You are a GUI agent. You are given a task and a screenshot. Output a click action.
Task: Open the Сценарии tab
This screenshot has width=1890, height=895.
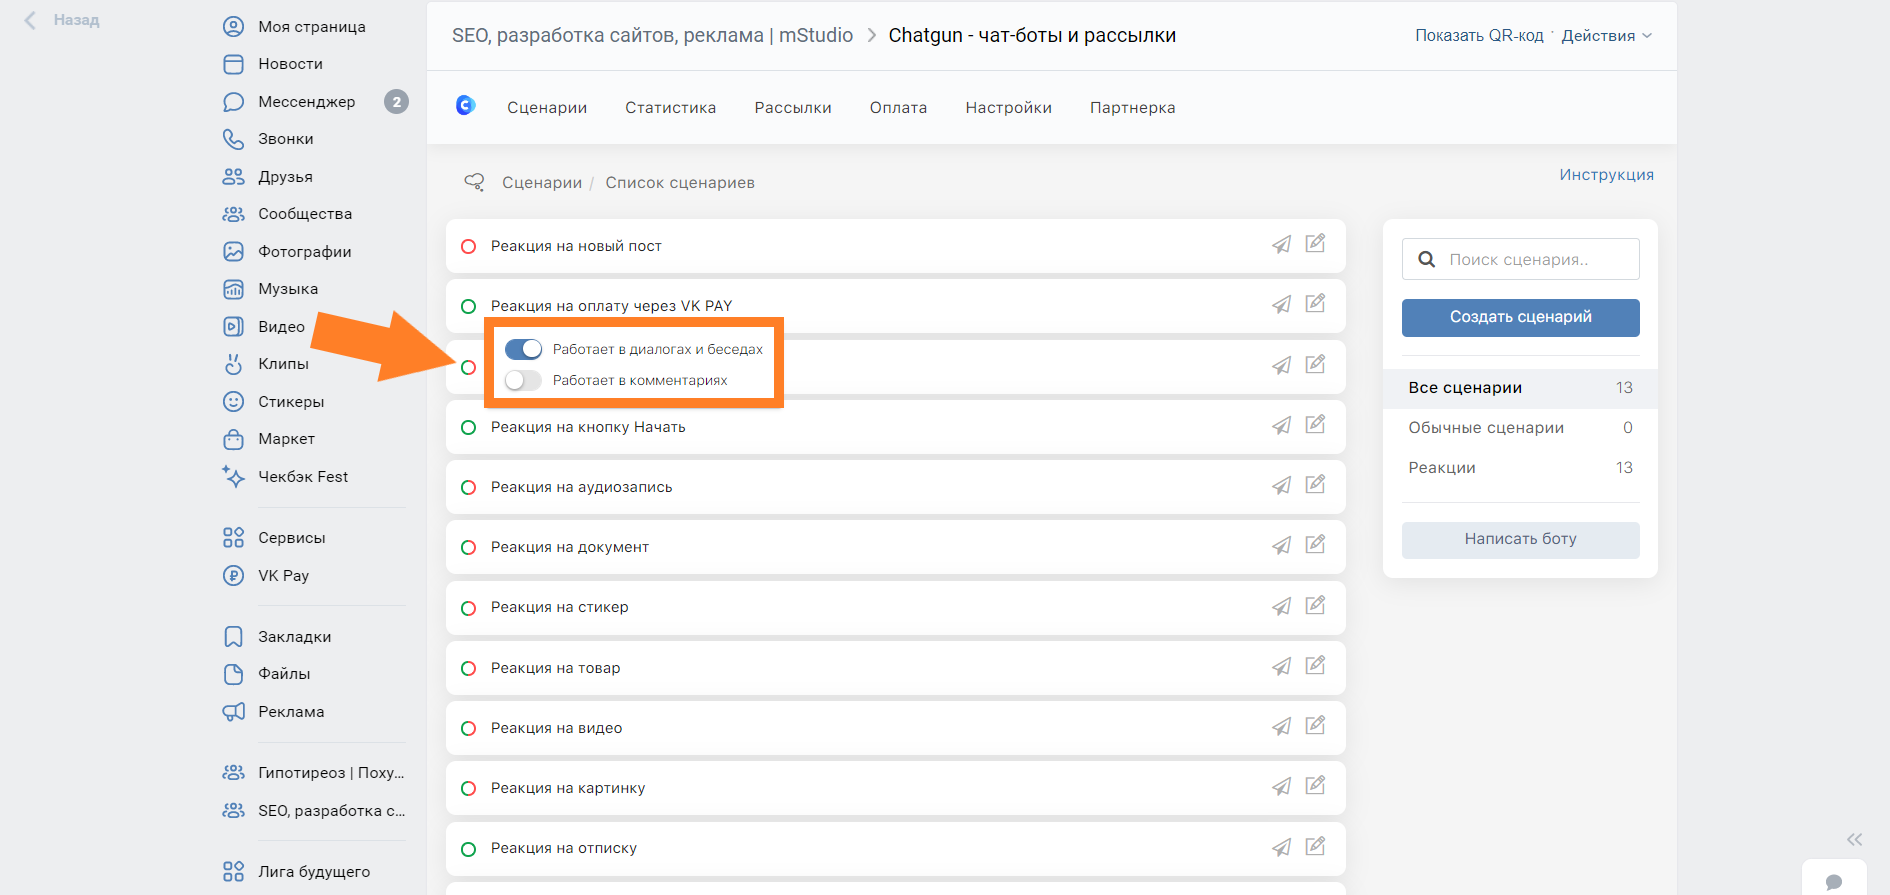click(x=547, y=108)
